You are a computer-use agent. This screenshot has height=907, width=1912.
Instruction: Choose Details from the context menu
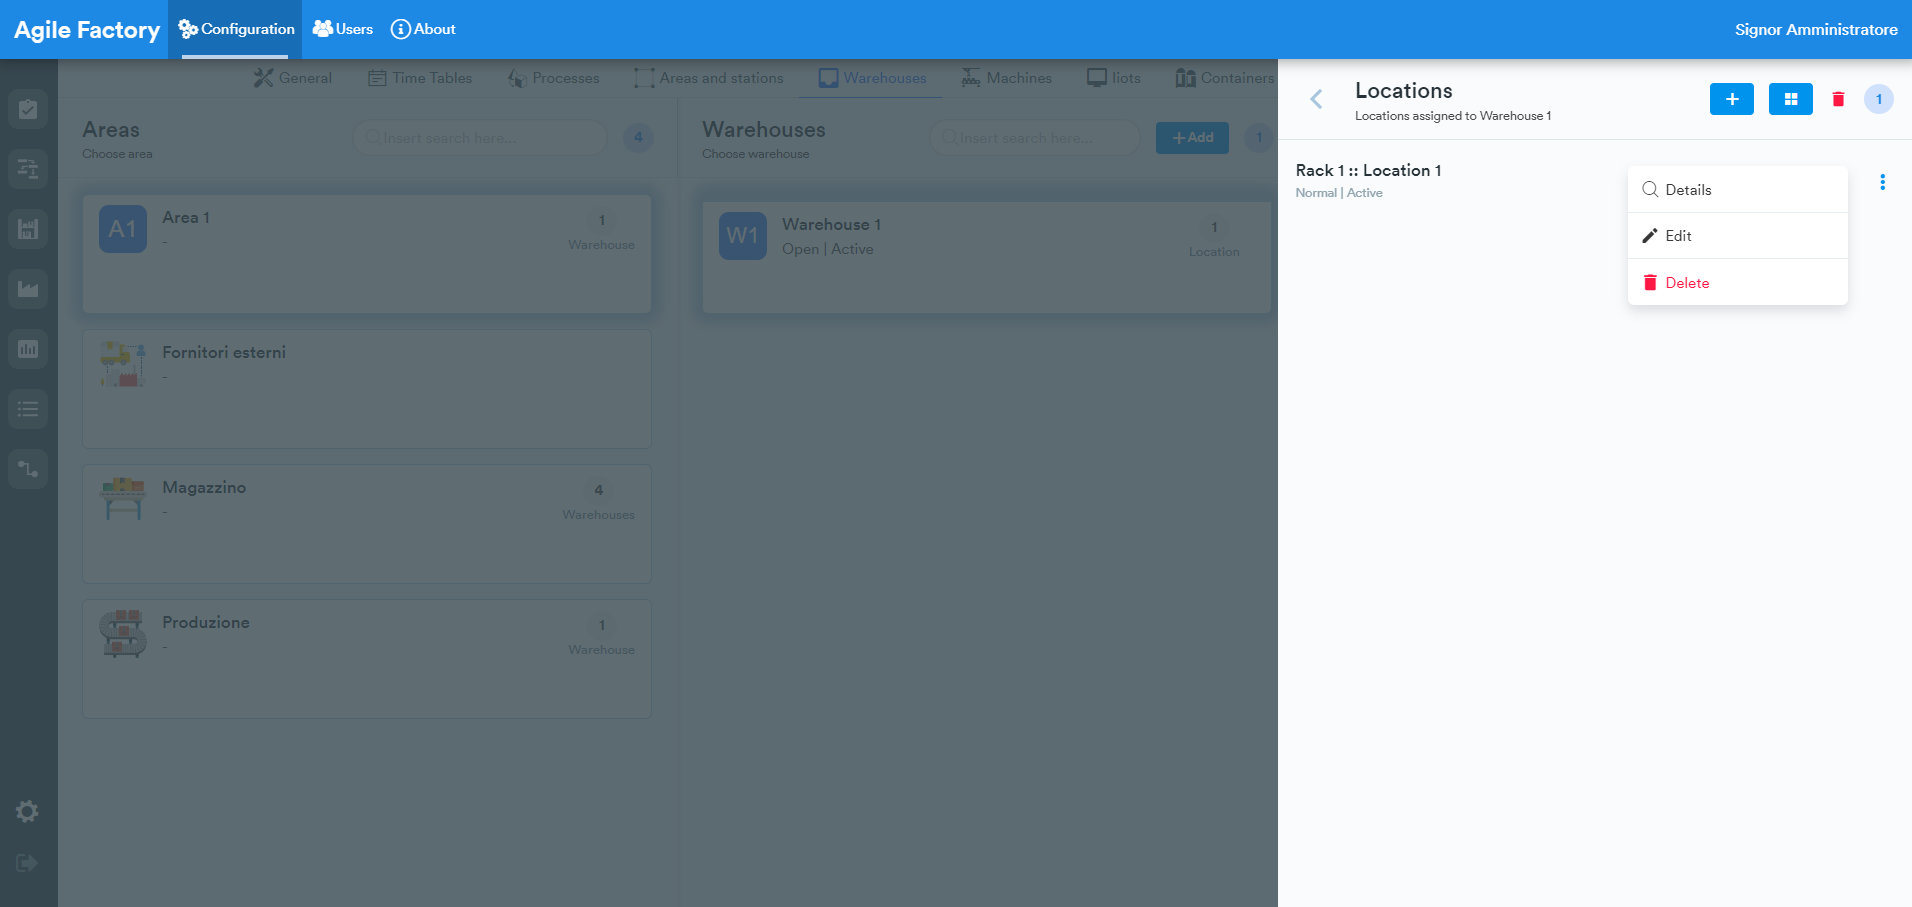[x=1738, y=190]
